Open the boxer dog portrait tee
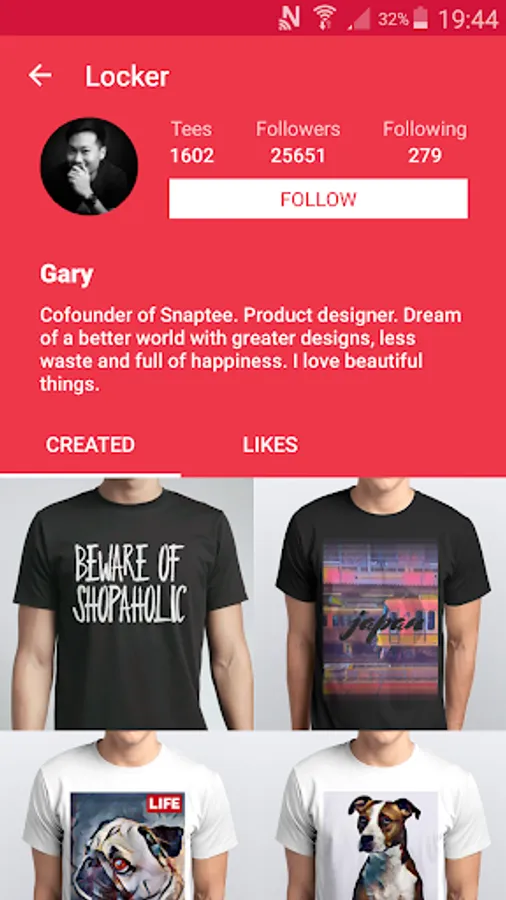Image resolution: width=506 pixels, height=900 pixels. 380,816
